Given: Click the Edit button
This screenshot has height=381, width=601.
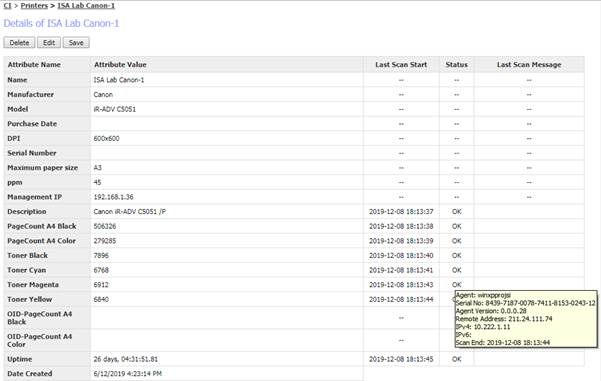Looking at the screenshot, I should (49, 43).
